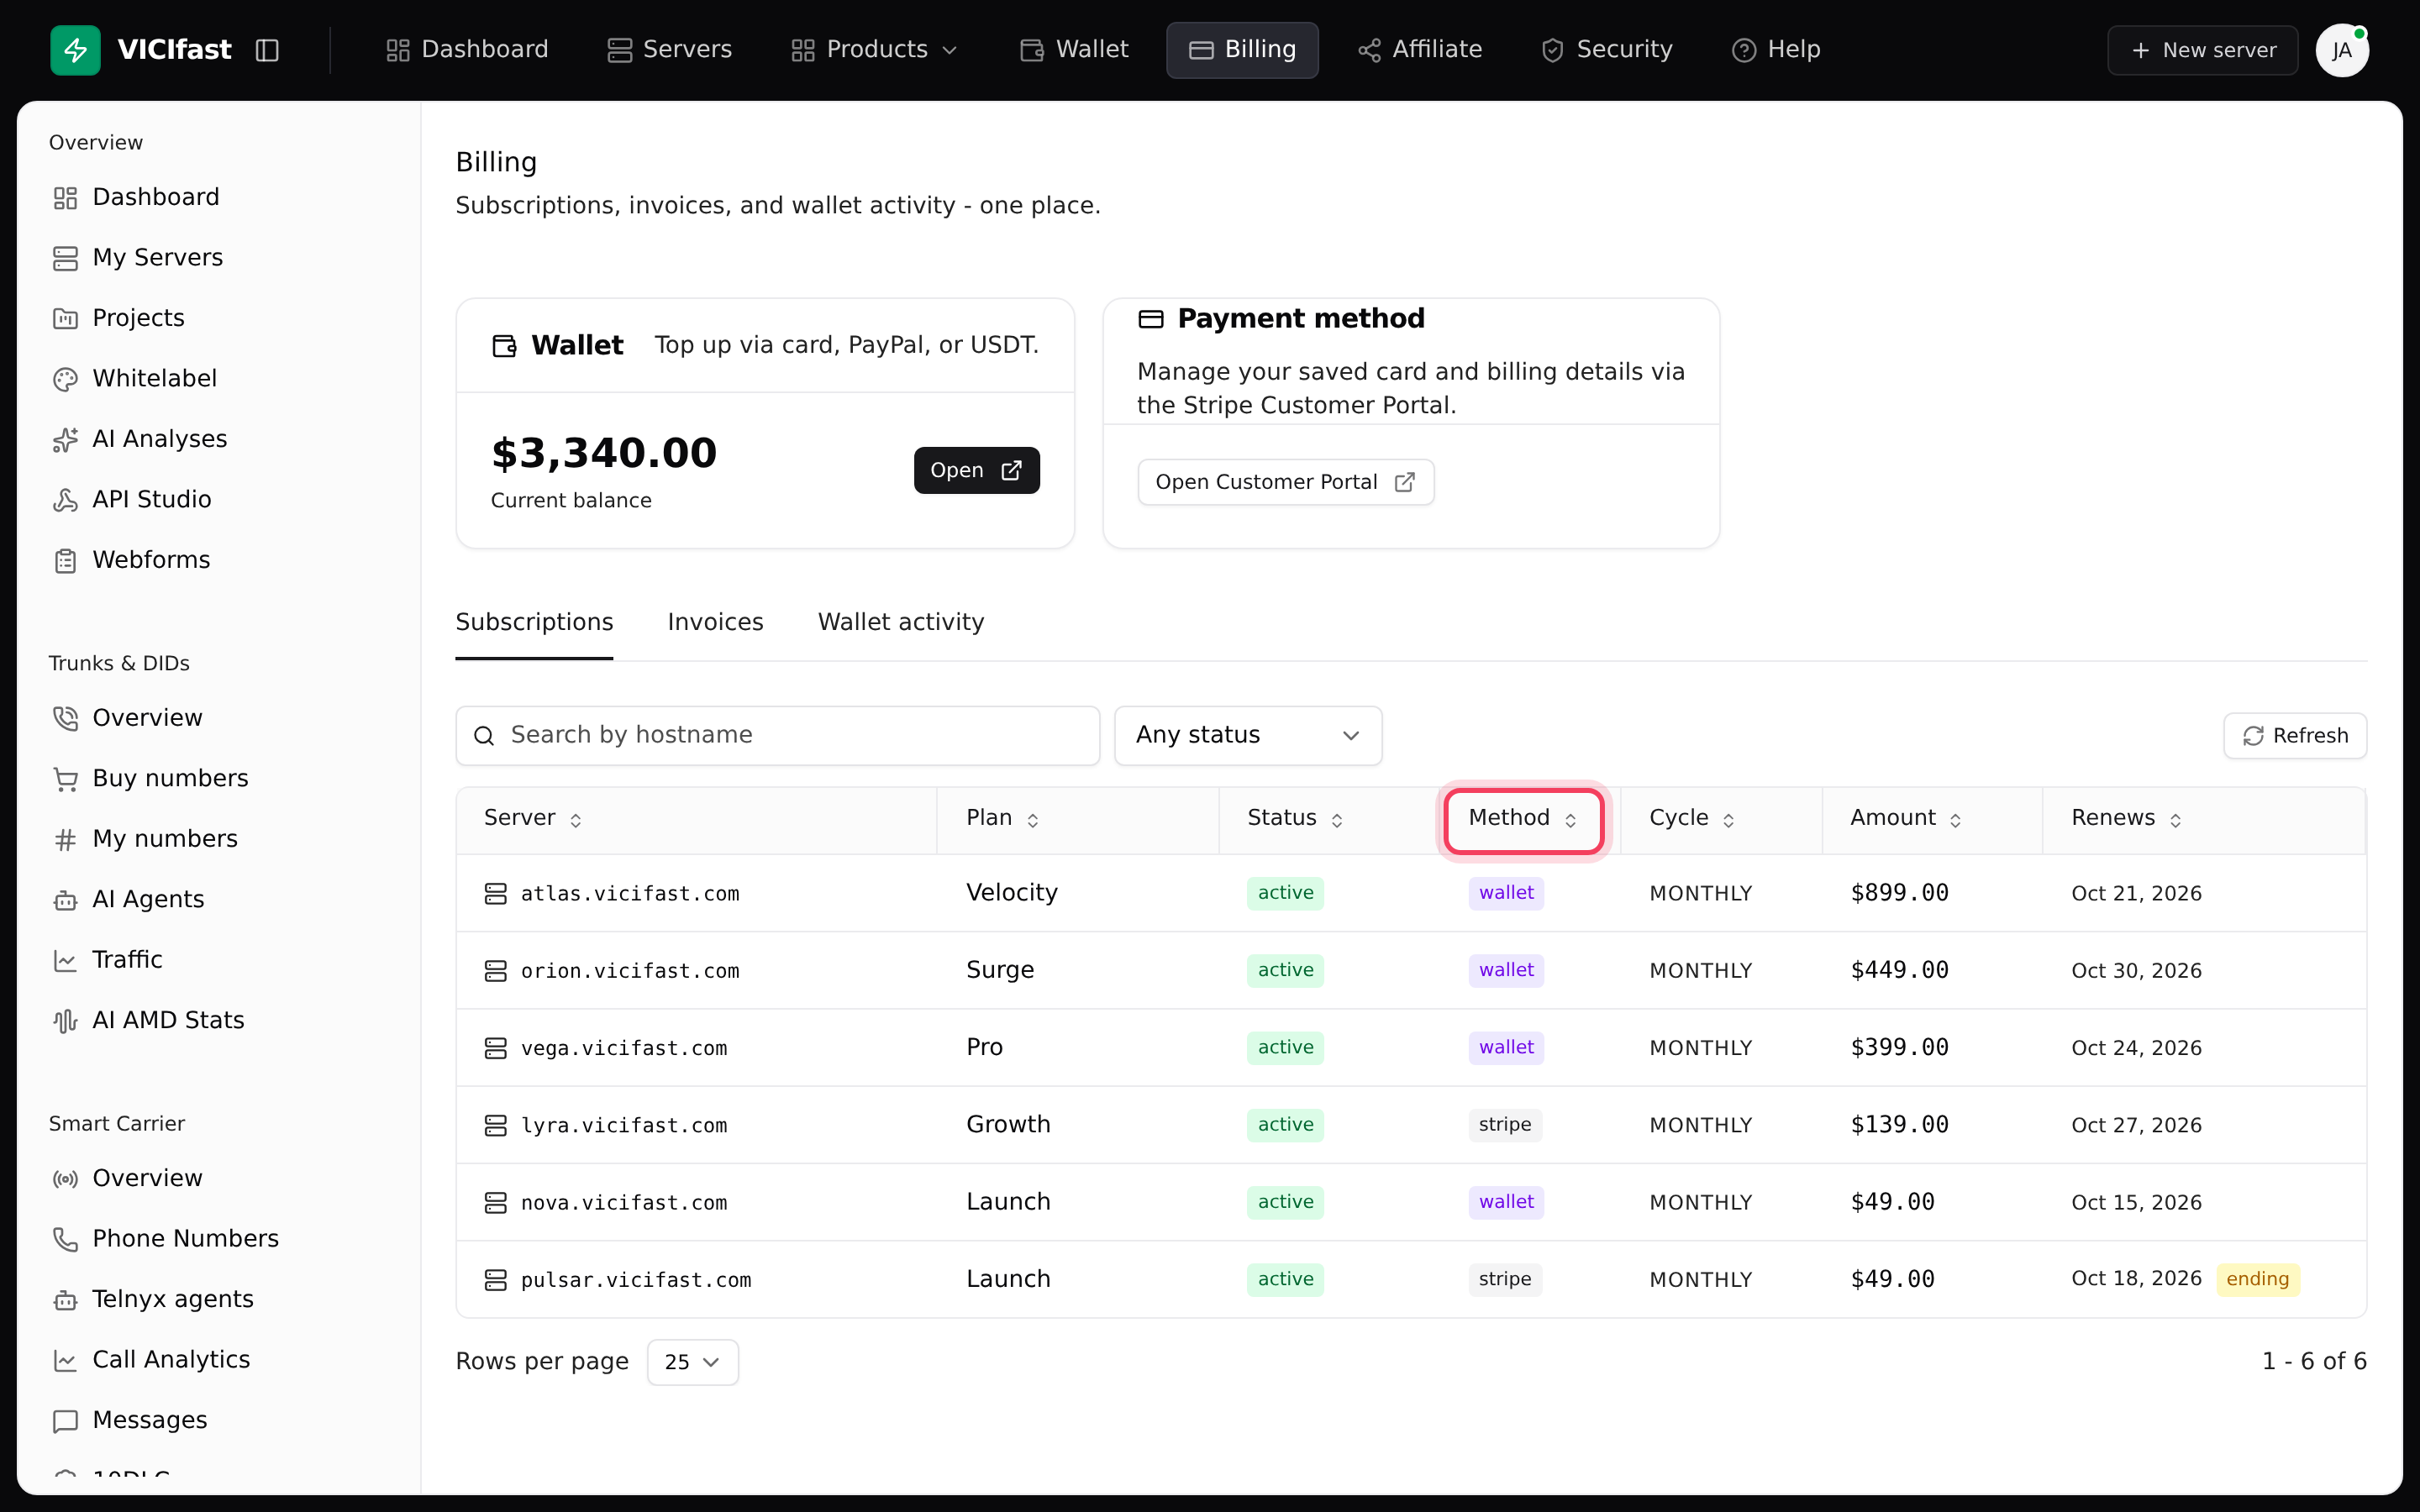Open Call Analytics in the sidebar
This screenshot has width=2420, height=1512.
pos(152,1360)
